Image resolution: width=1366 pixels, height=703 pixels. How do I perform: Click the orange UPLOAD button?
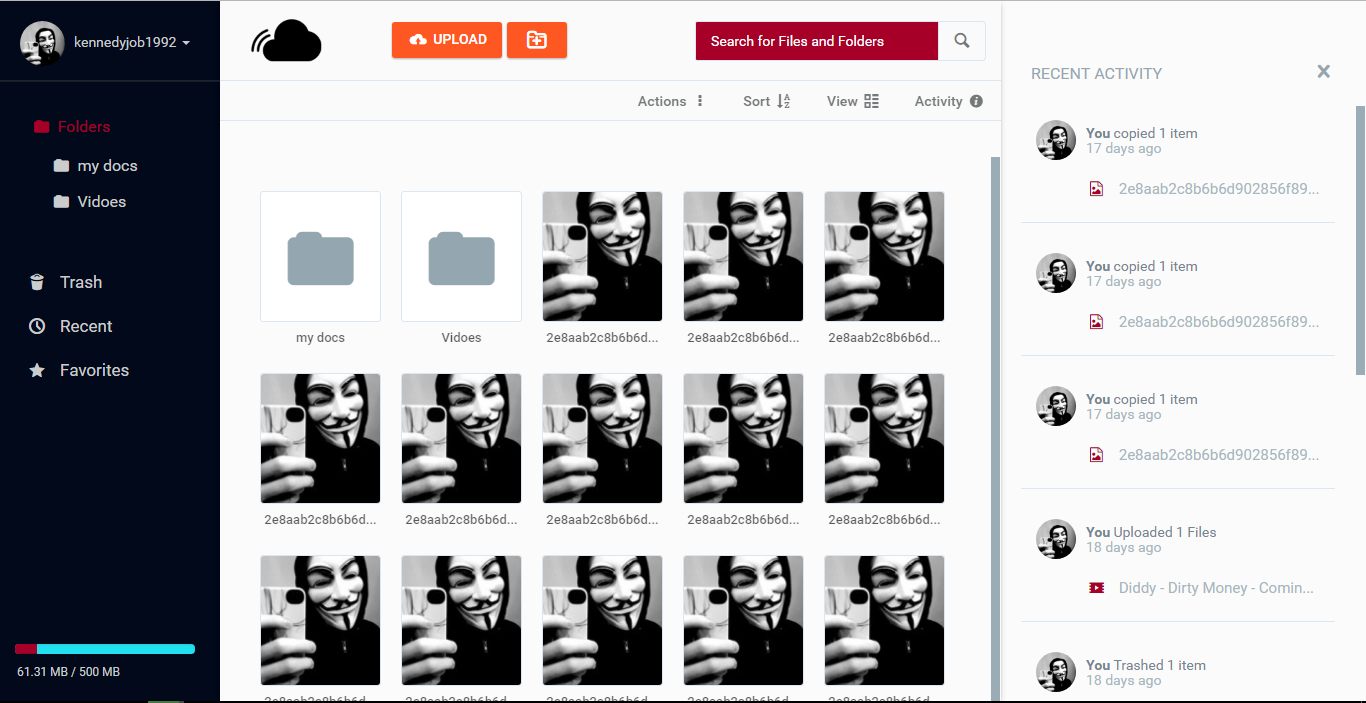pos(447,40)
